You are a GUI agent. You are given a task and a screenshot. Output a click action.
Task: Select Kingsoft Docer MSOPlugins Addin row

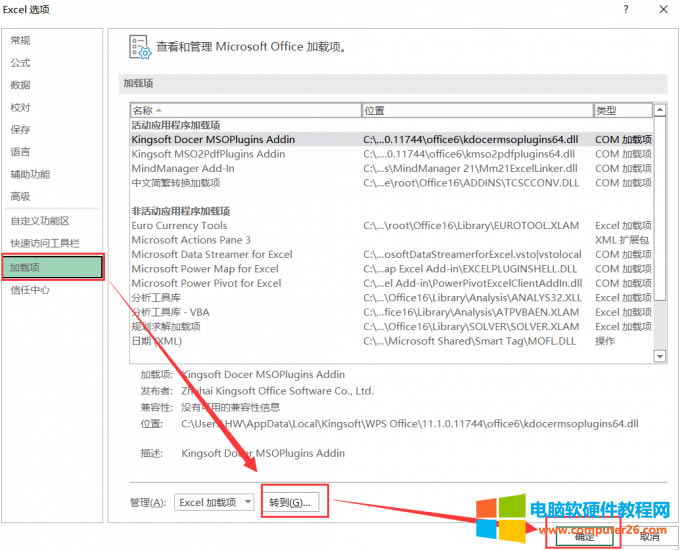[213, 140]
